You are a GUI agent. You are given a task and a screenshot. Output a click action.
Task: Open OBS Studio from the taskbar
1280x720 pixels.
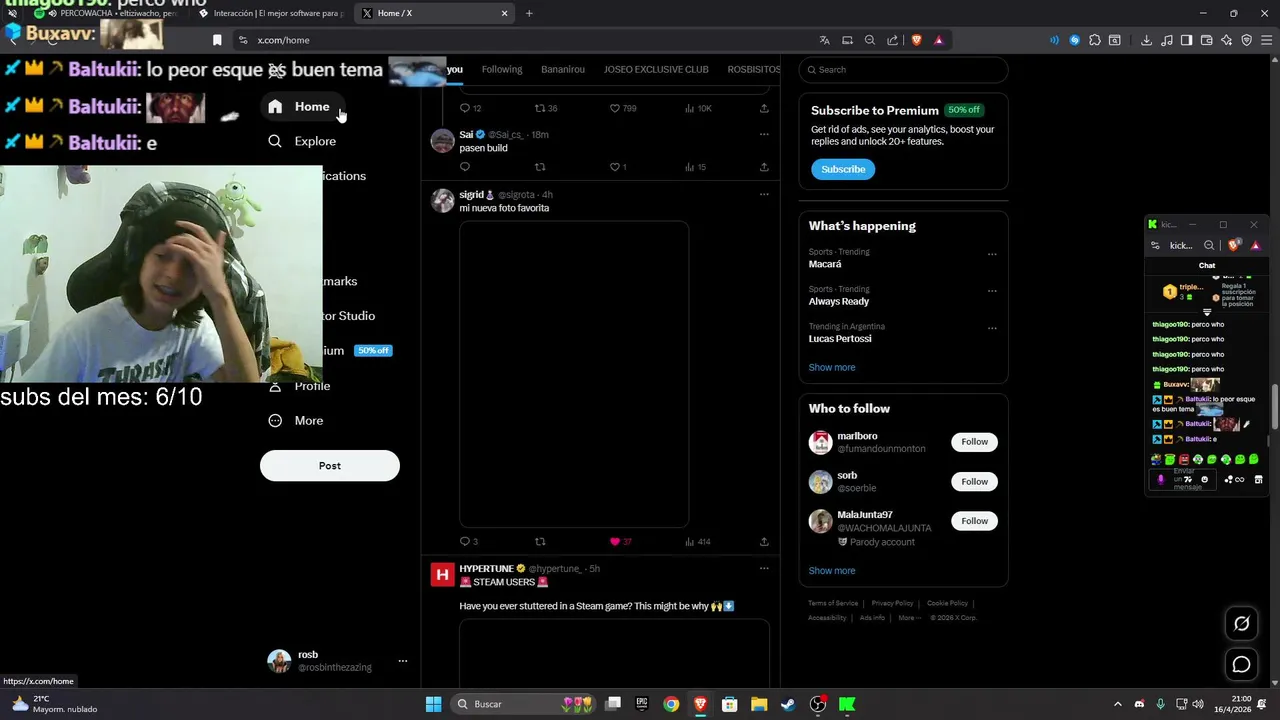coord(818,704)
